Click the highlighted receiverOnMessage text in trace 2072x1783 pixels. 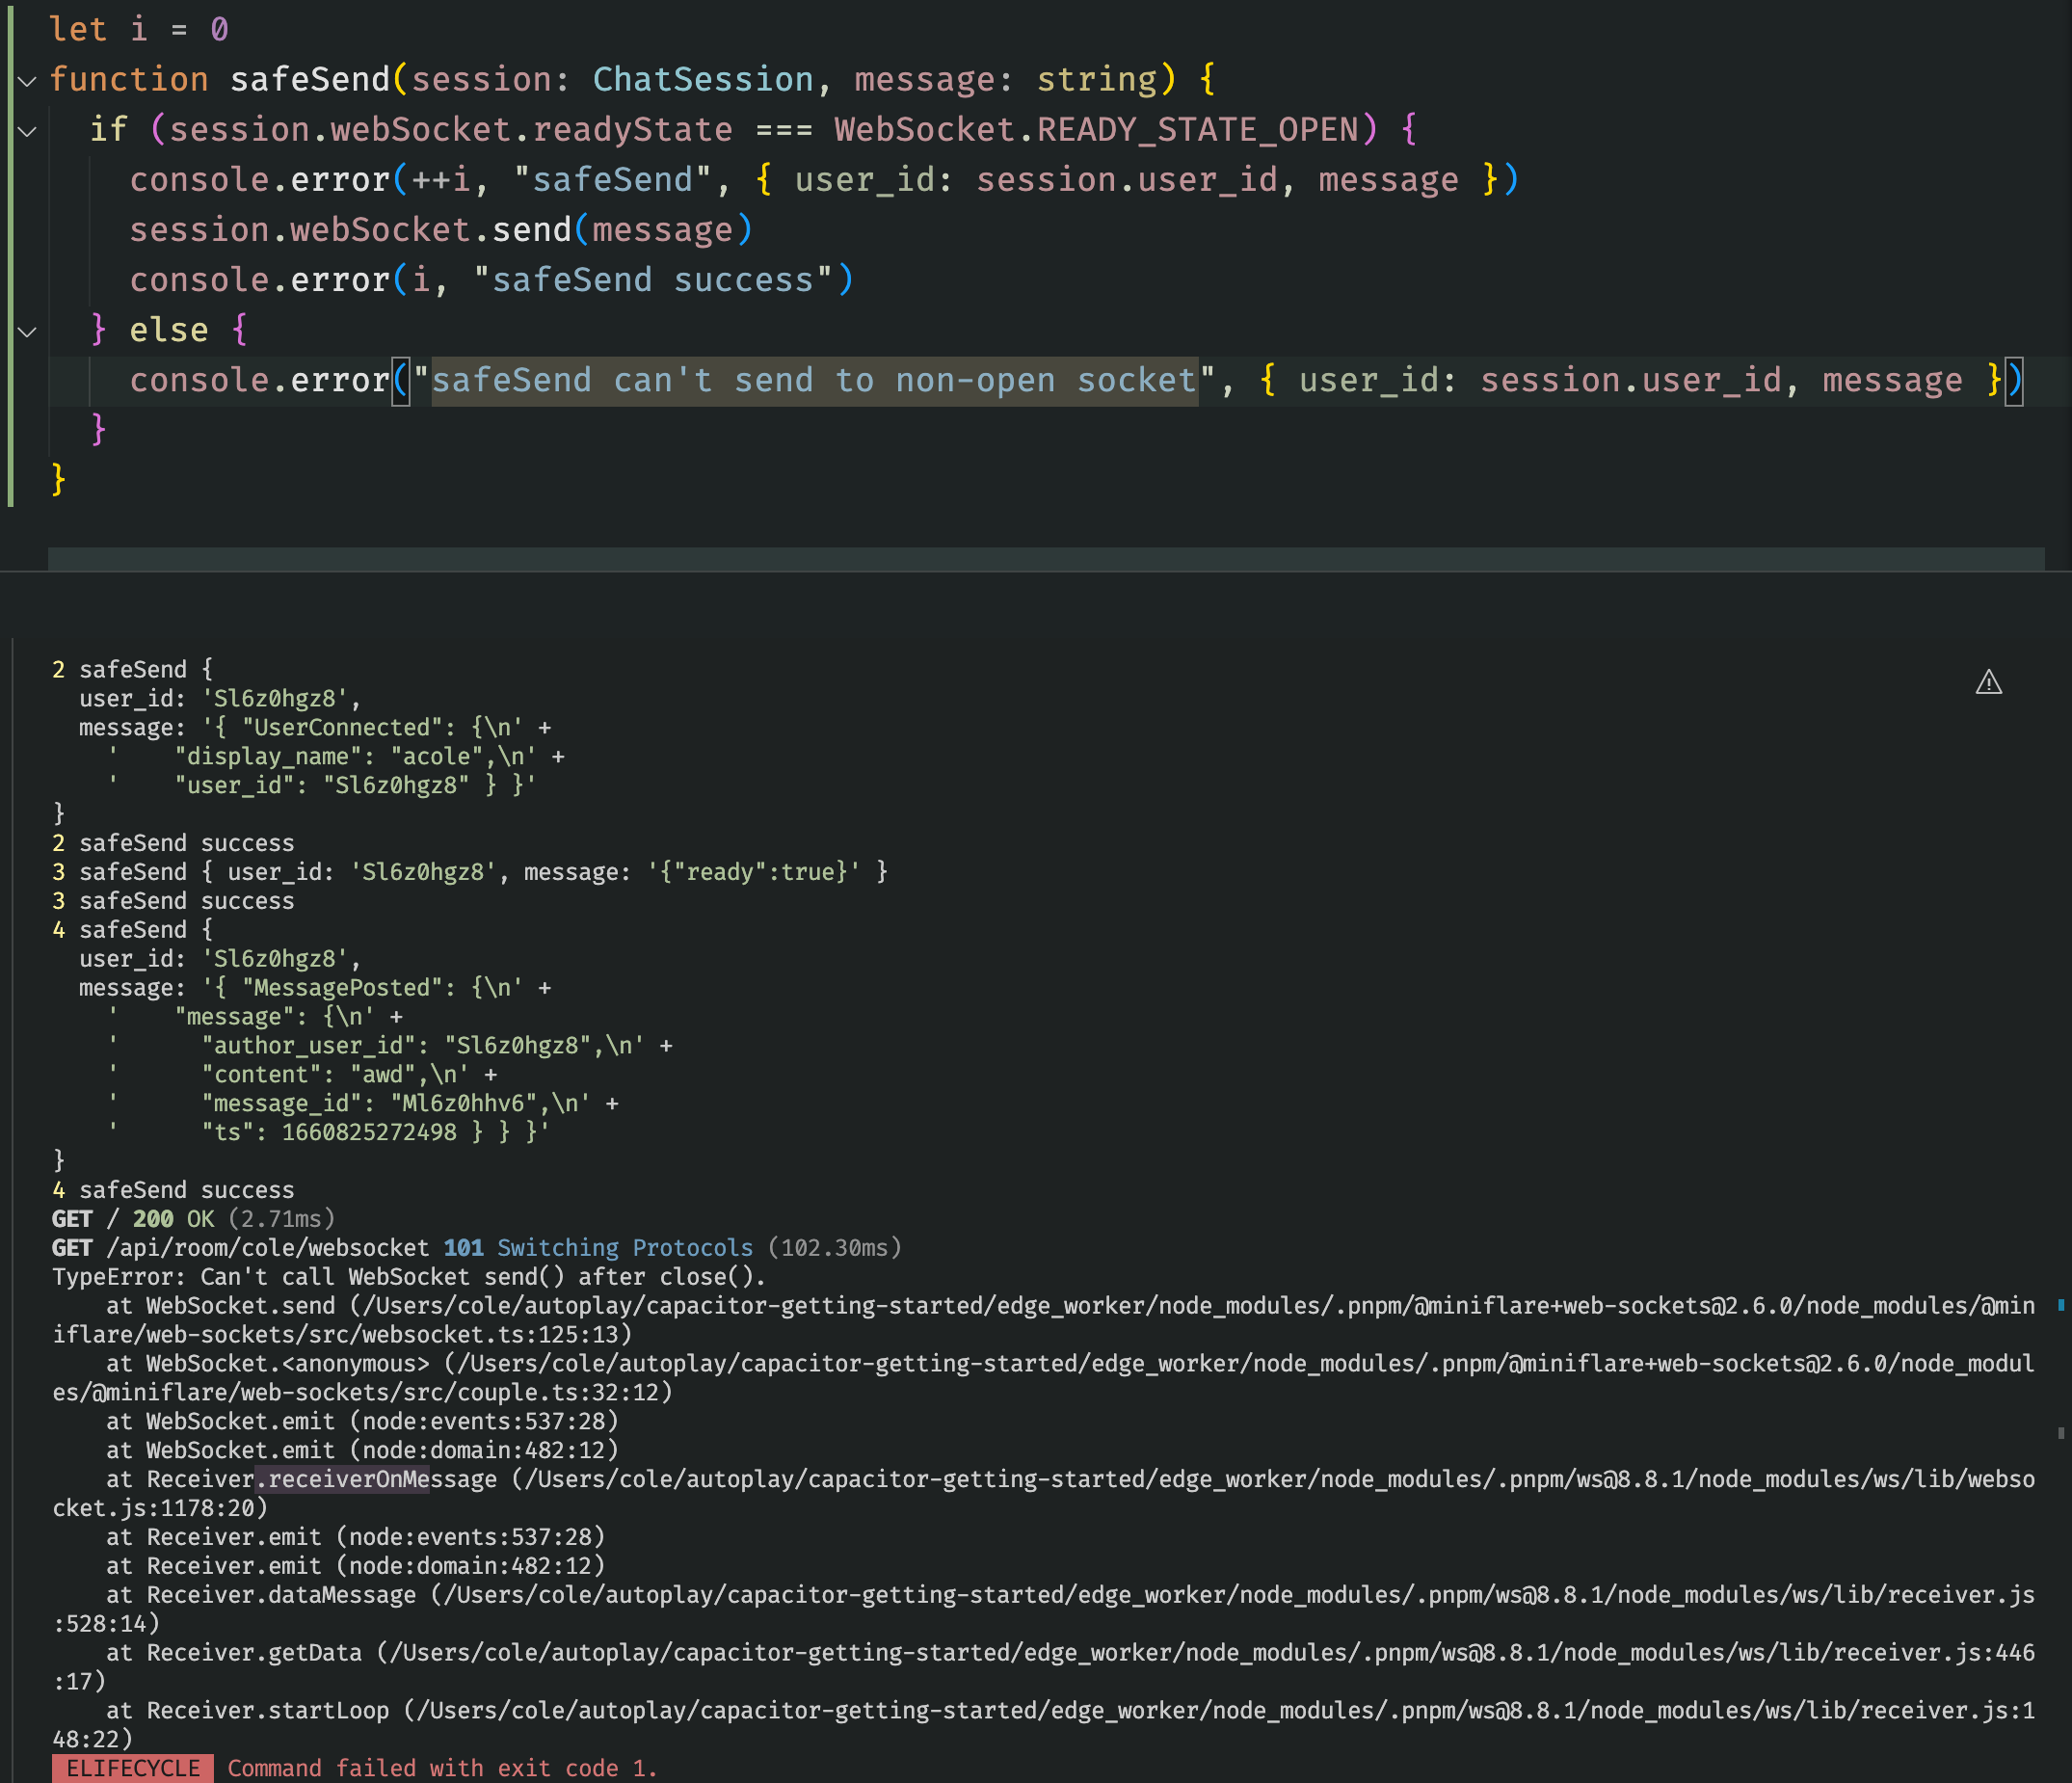(x=343, y=1479)
